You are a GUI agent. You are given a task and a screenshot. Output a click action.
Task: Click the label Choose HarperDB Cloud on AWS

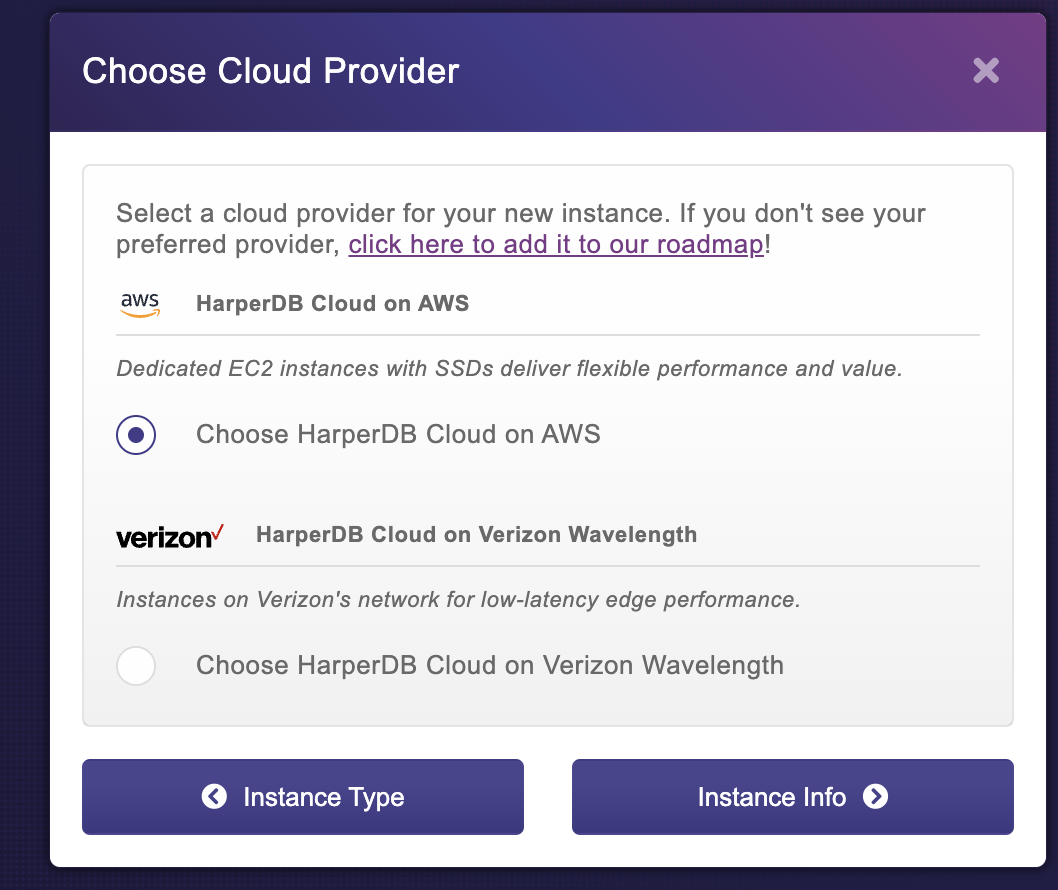[398, 434]
